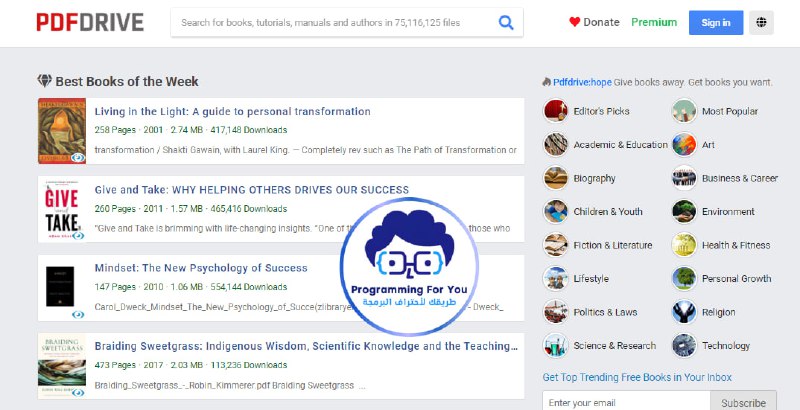Preview Give and Take via eye icon
800x410 pixels.
[78, 236]
